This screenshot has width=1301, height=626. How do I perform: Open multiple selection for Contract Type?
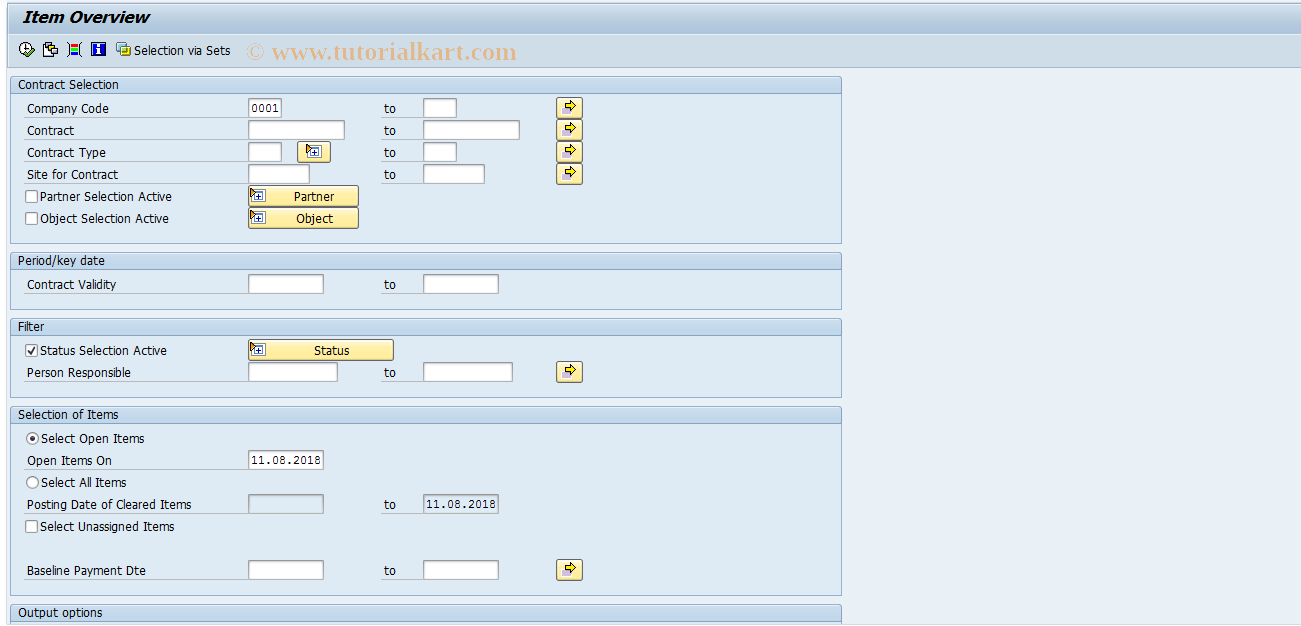point(569,151)
